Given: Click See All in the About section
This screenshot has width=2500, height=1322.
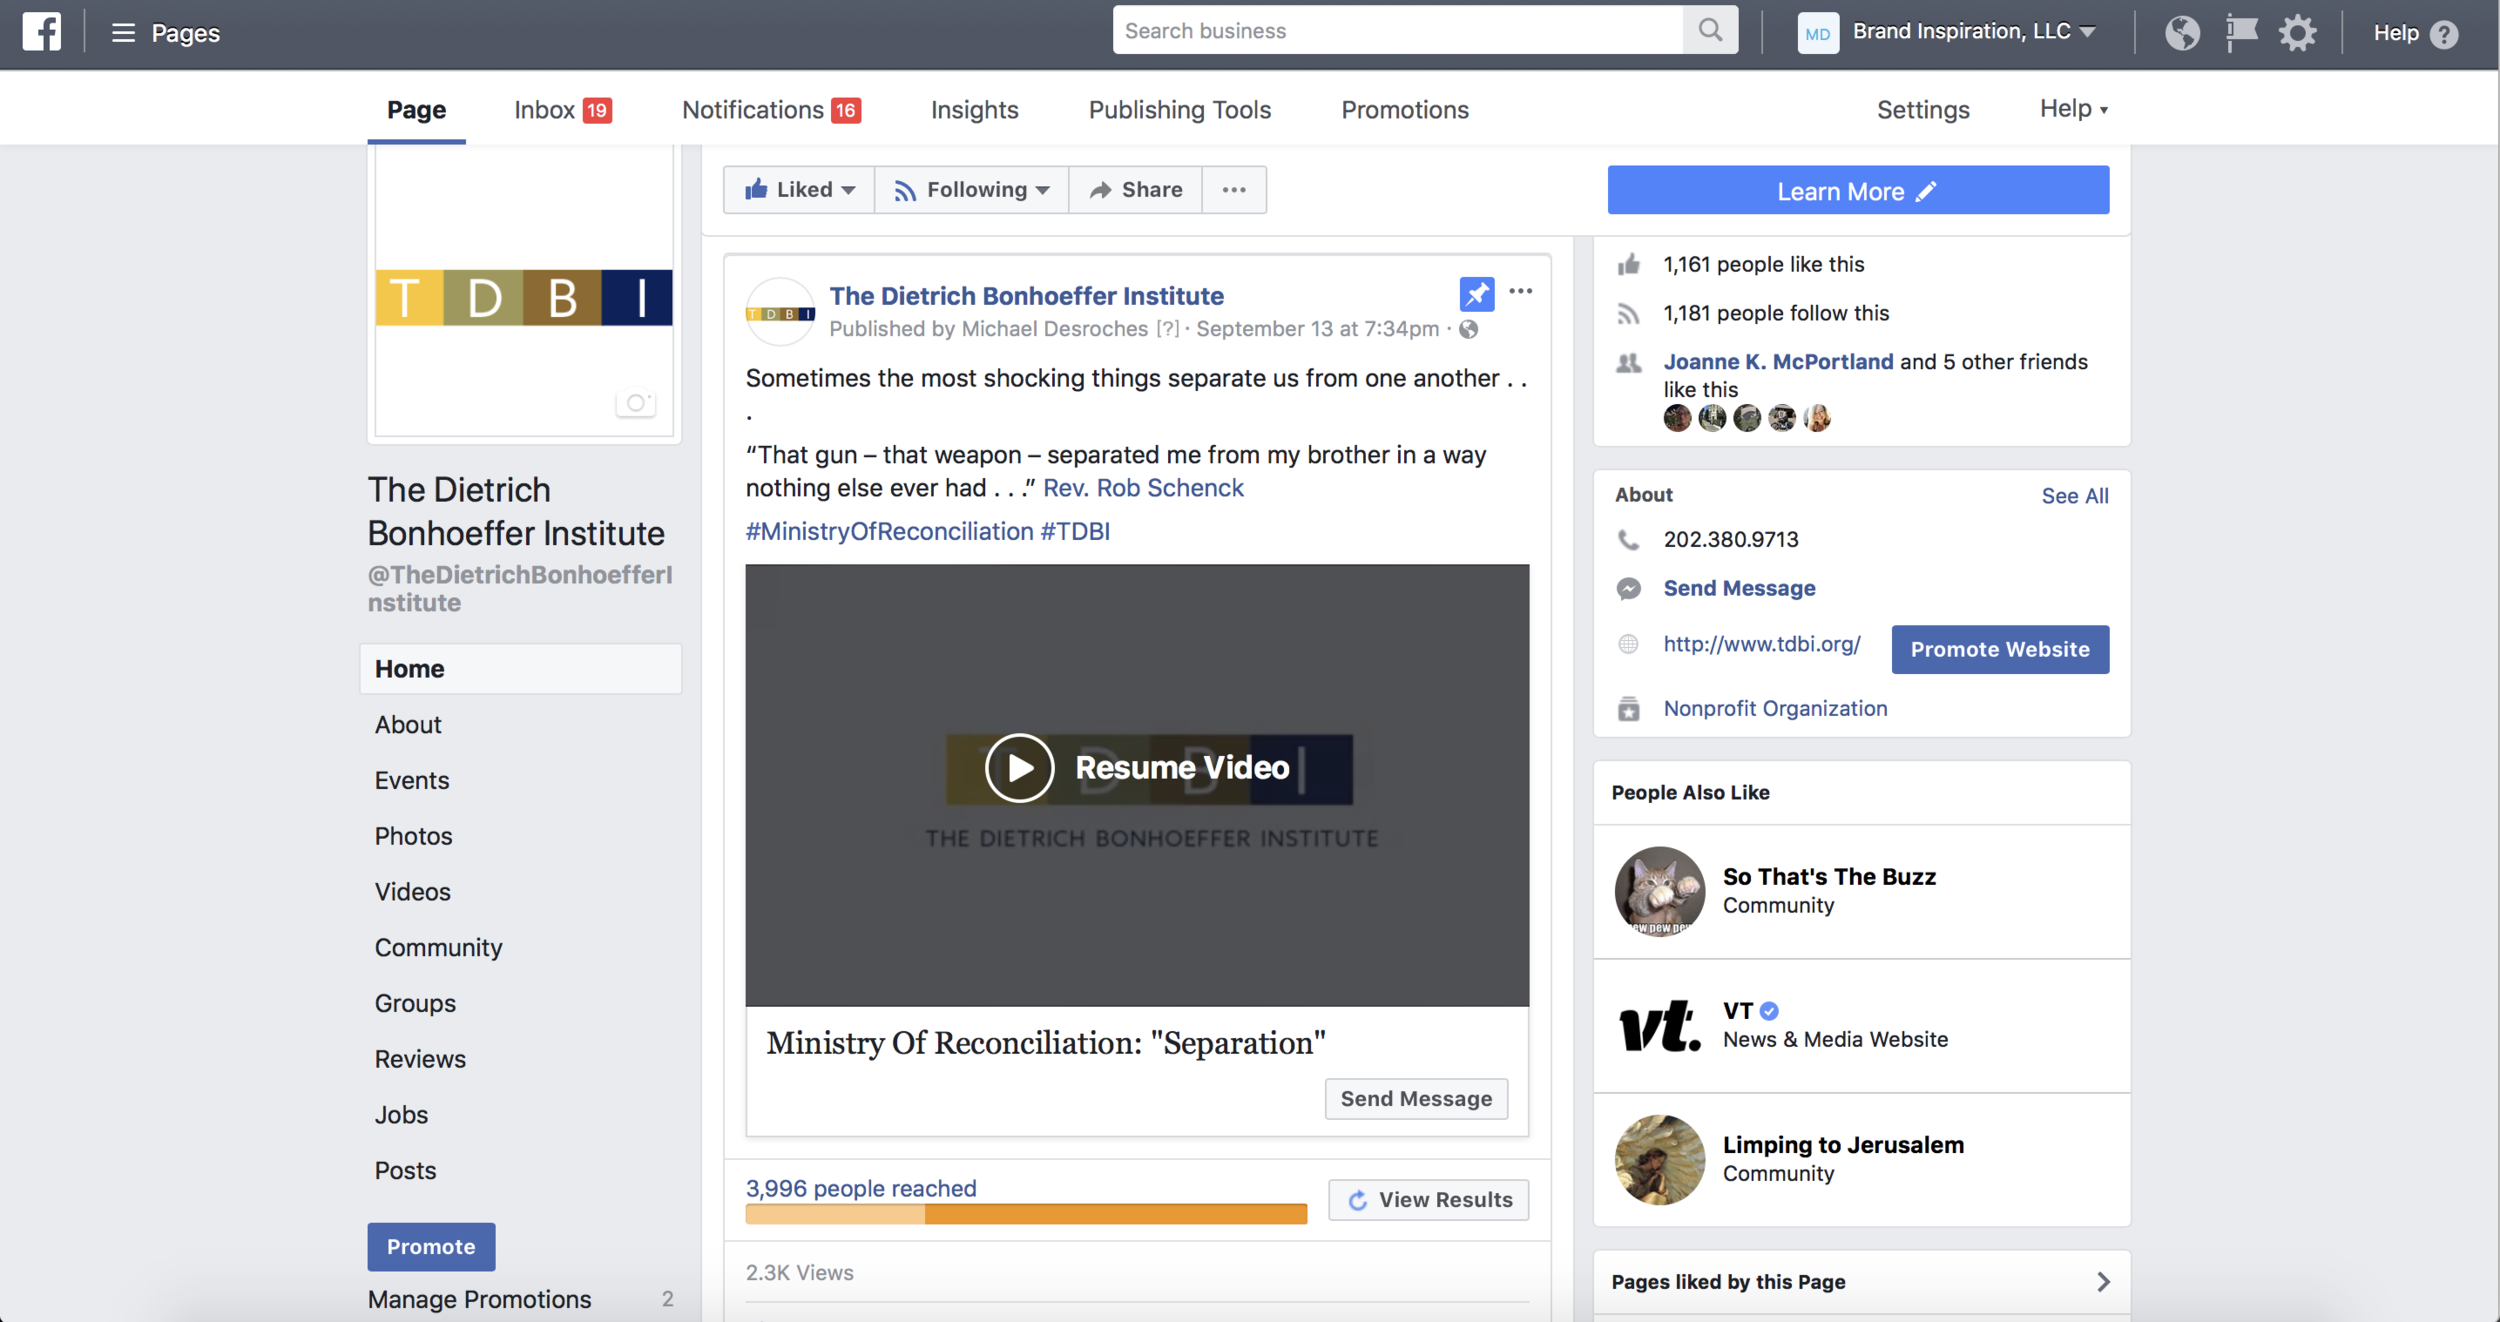Looking at the screenshot, I should 2074,496.
